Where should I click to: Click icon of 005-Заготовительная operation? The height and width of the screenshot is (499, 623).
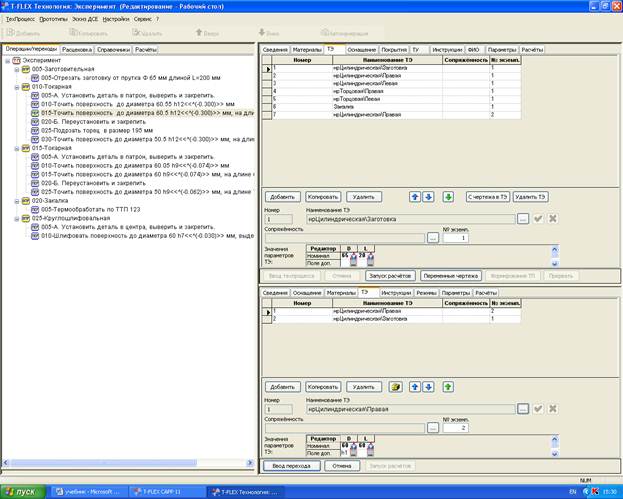tap(26, 69)
